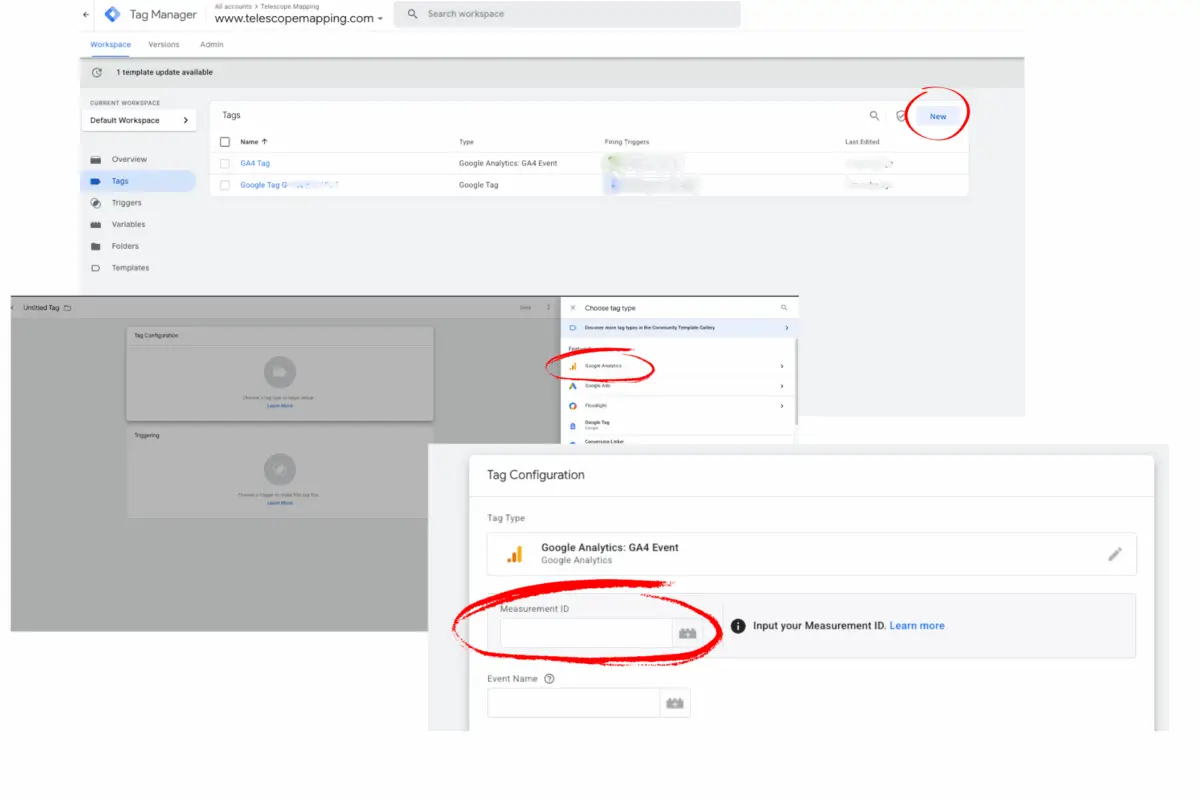Open Folders in the sidebar
Screen dimensions: 1200x800
click(x=125, y=246)
